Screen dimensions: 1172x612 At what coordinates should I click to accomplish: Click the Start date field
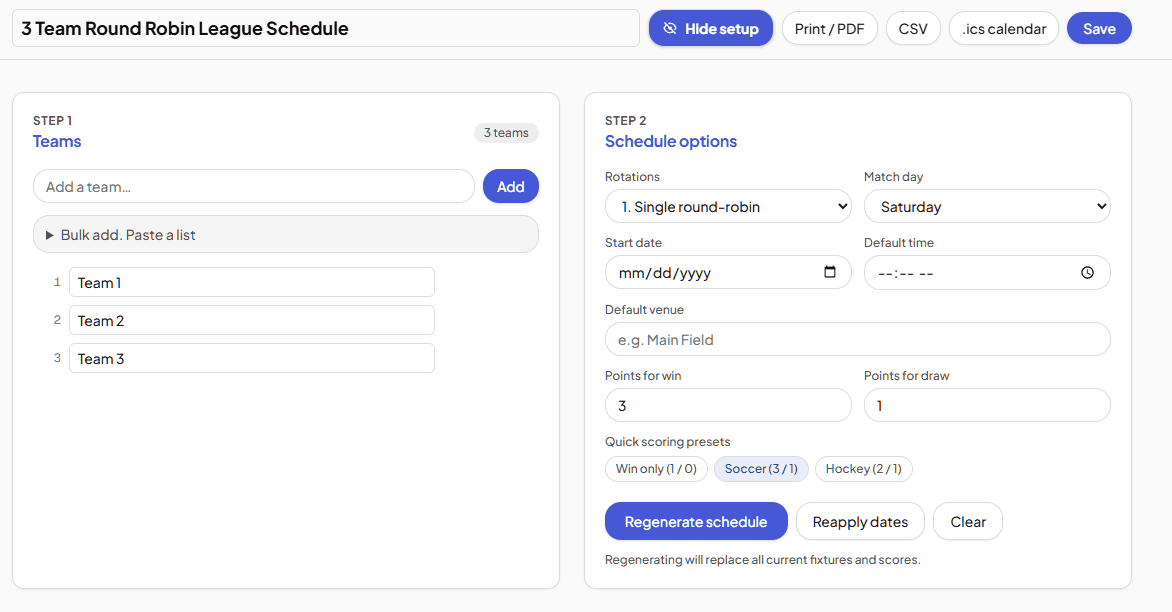pyautogui.click(x=728, y=273)
